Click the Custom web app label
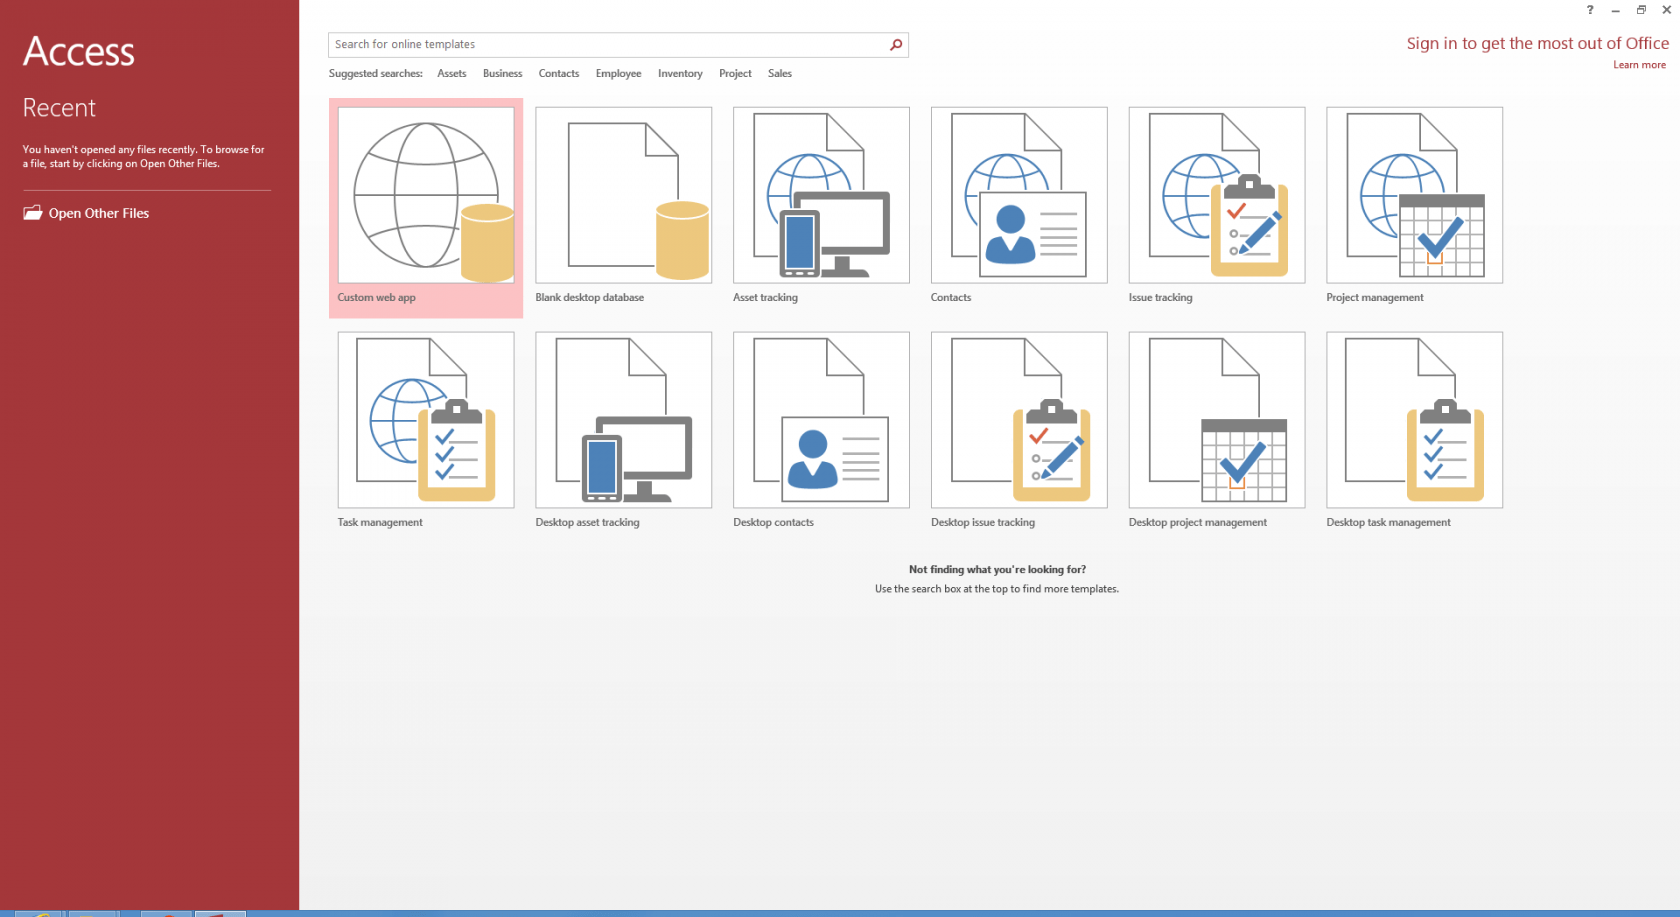 (376, 298)
